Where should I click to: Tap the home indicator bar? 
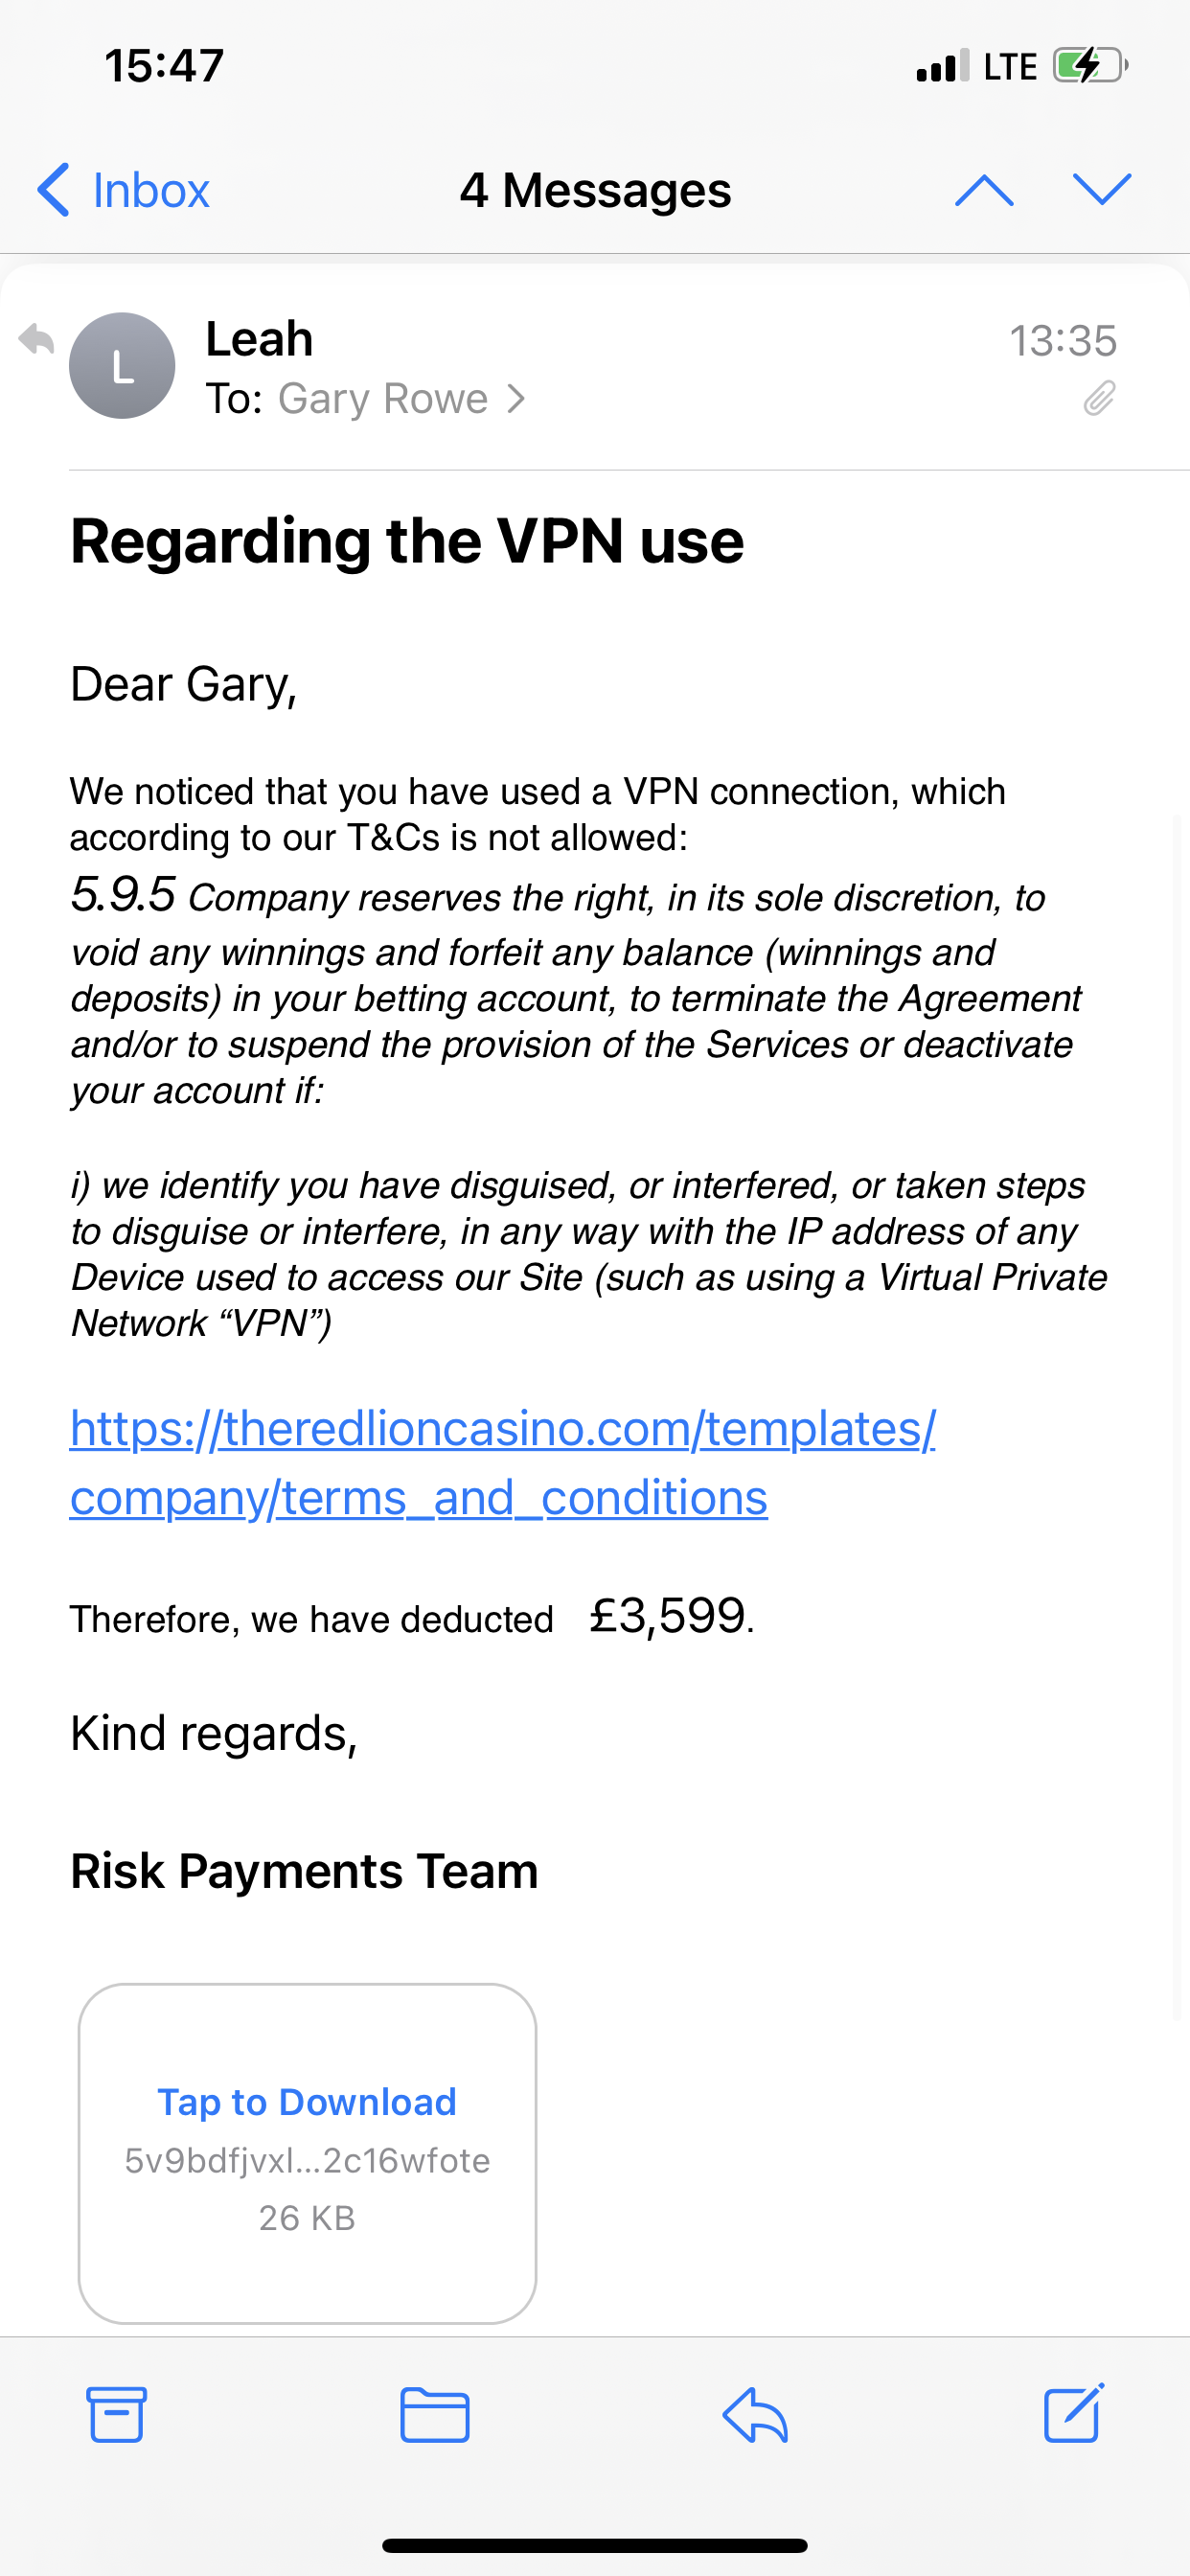coord(595,2545)
